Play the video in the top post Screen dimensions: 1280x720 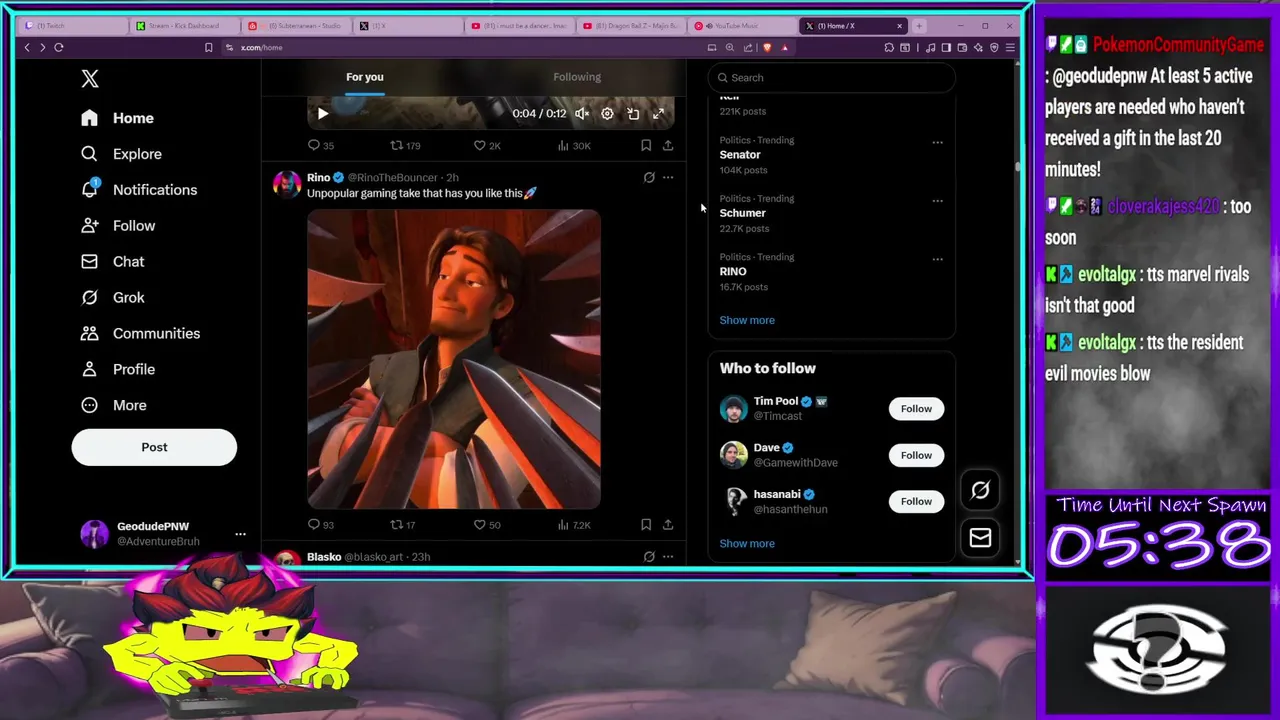pos(322,114)
